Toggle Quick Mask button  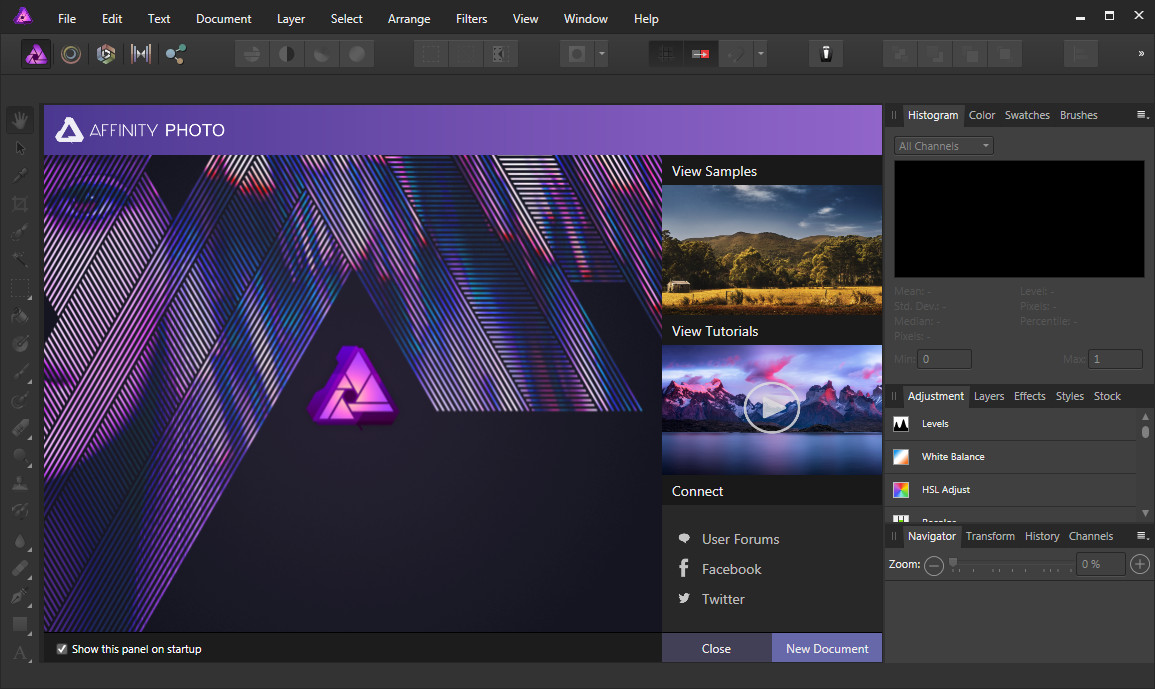click(577, 54)
